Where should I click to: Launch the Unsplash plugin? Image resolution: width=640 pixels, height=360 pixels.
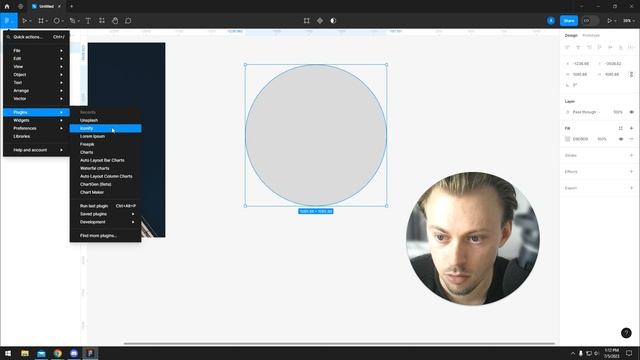point(106,120)
